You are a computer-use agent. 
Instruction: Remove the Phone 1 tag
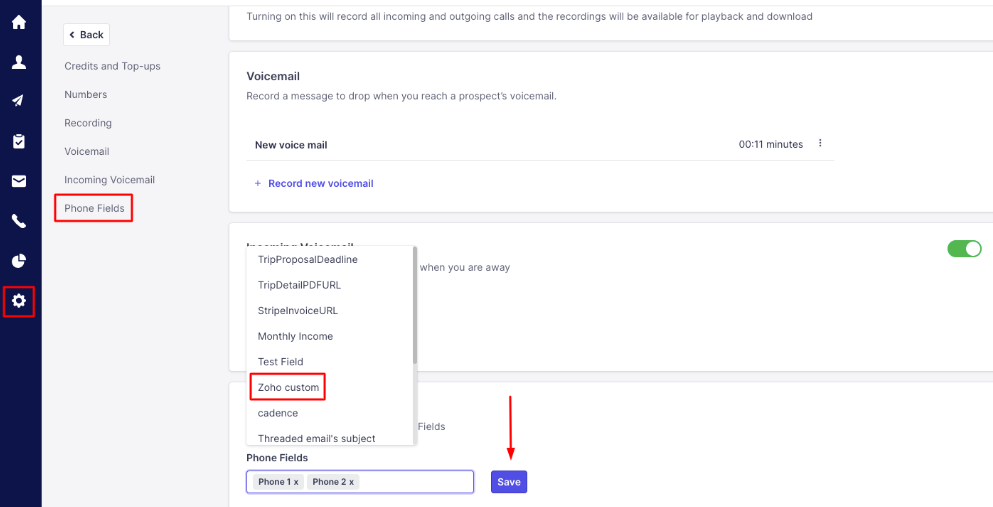pyautogui.click(x=296, y=482)
